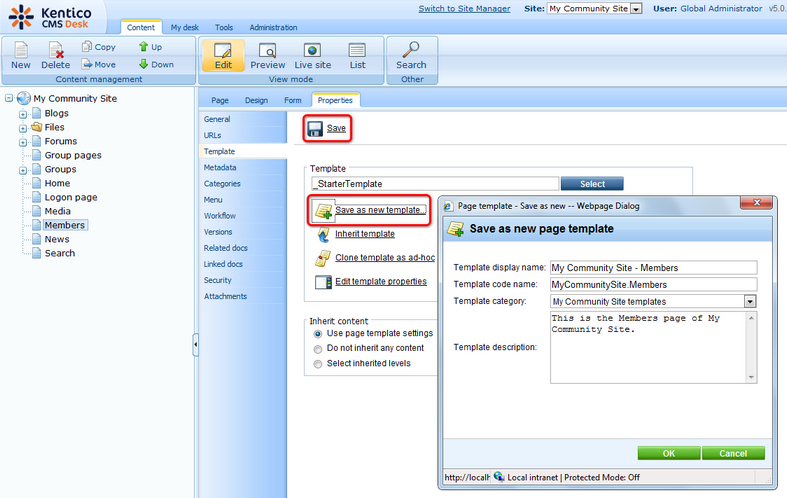Click the News page icon in tree
The image size is (787, 498).
pyautogui.click(x=37, y=239)
